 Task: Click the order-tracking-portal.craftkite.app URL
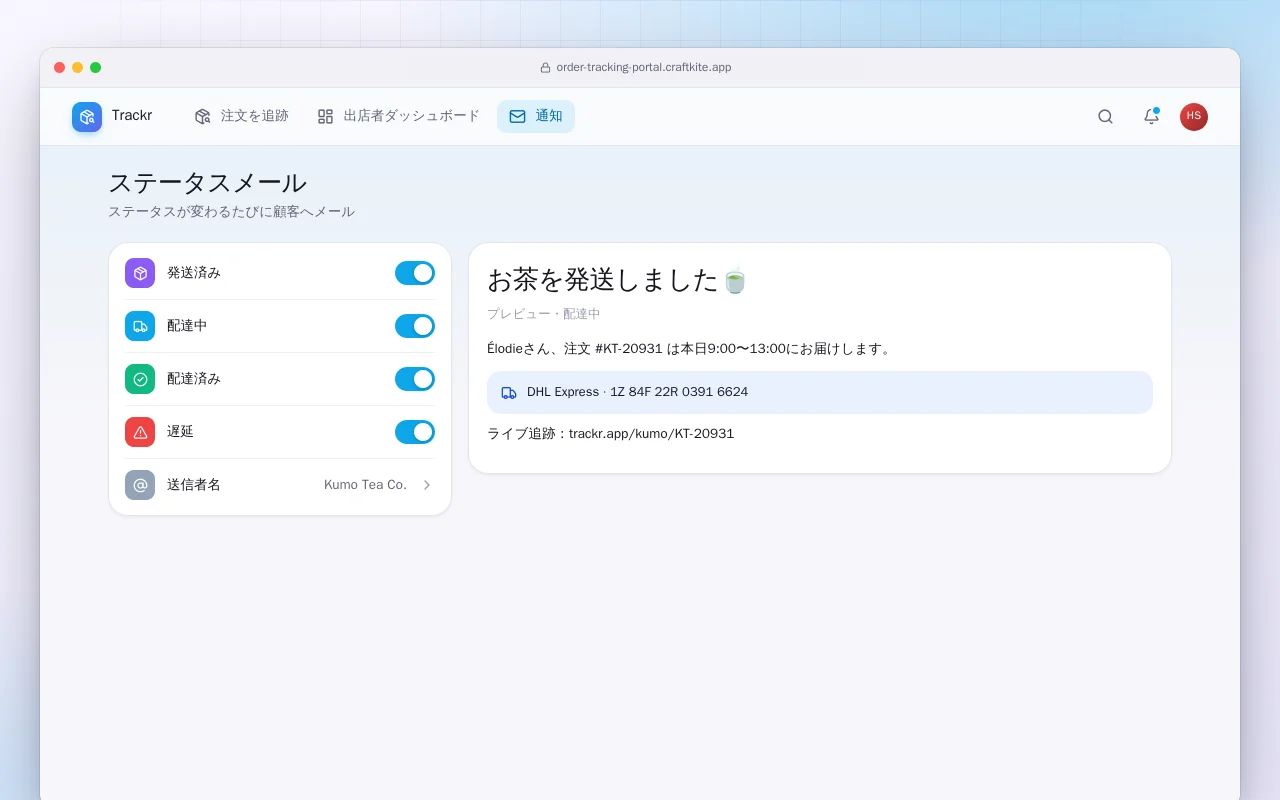644,68
